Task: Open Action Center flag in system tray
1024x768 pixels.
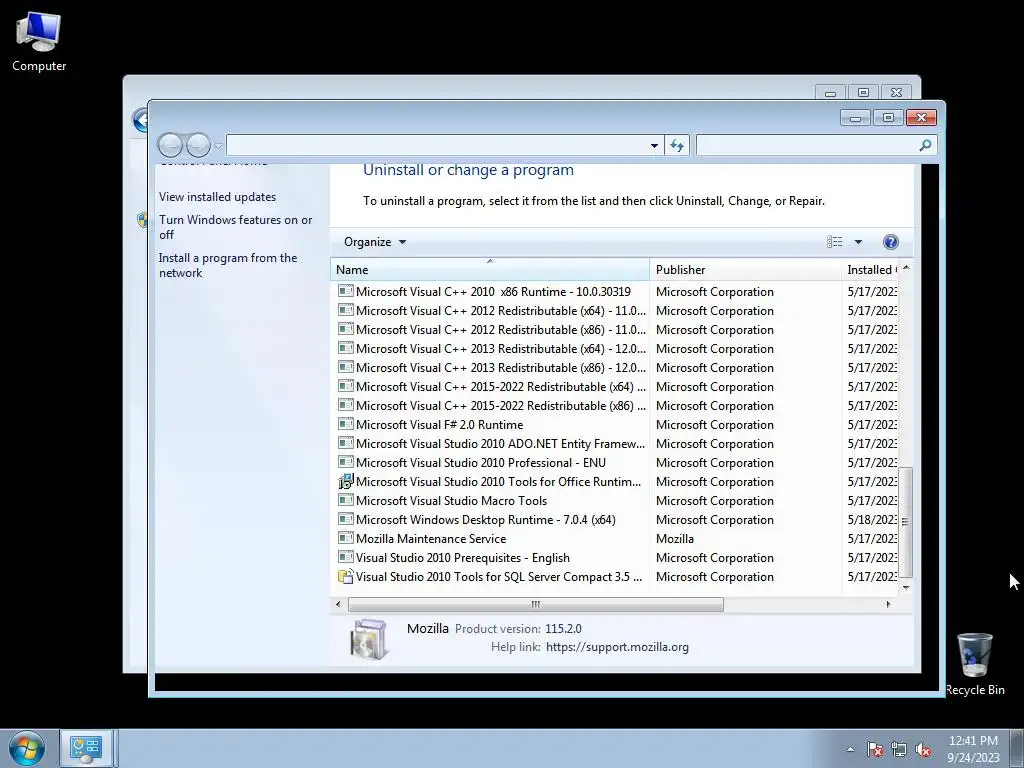Action: click(874, 749)
